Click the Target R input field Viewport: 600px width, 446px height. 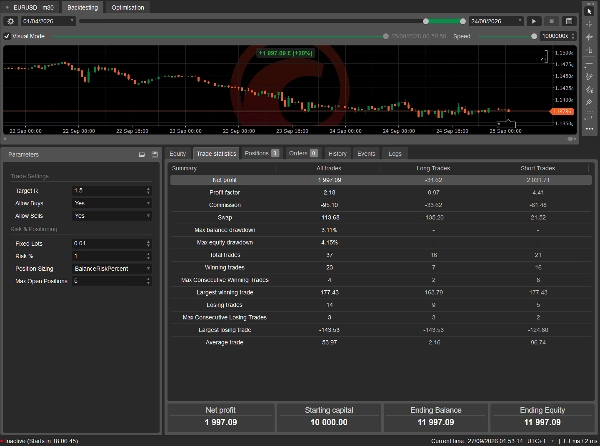[108, 190]
